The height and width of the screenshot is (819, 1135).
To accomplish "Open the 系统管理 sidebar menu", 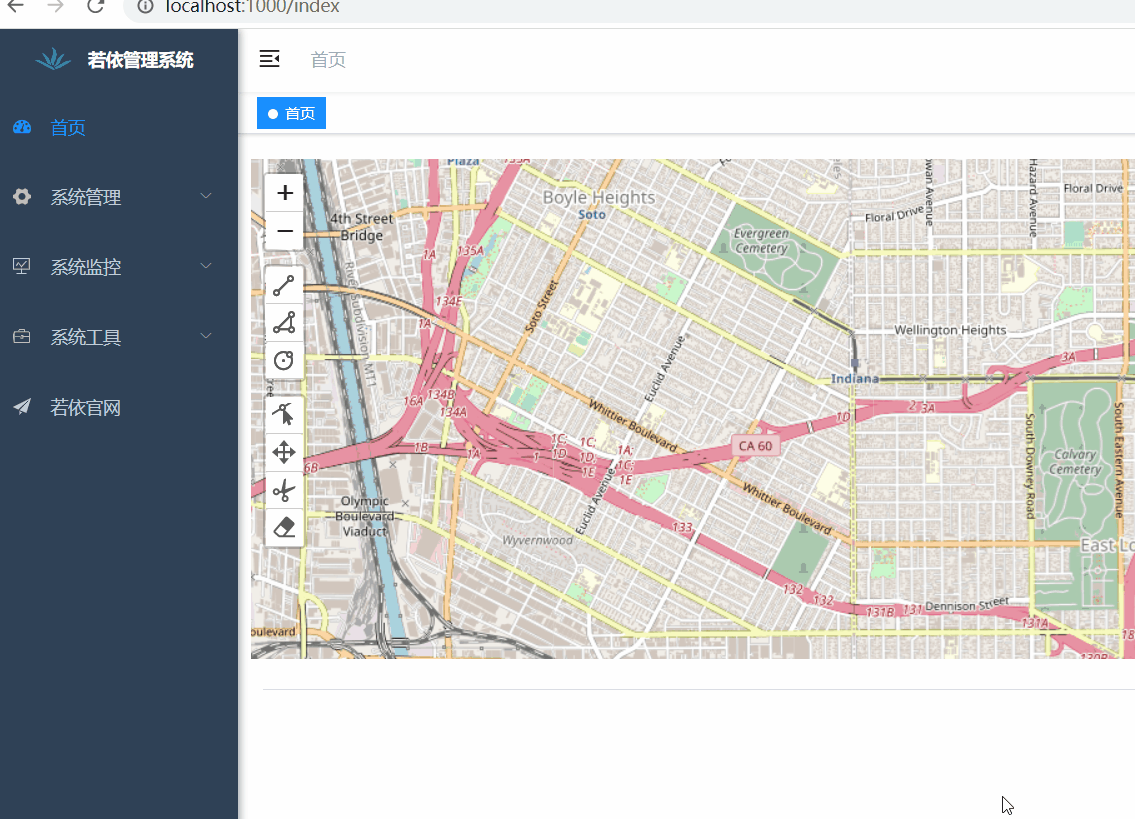I will (119, 197).
